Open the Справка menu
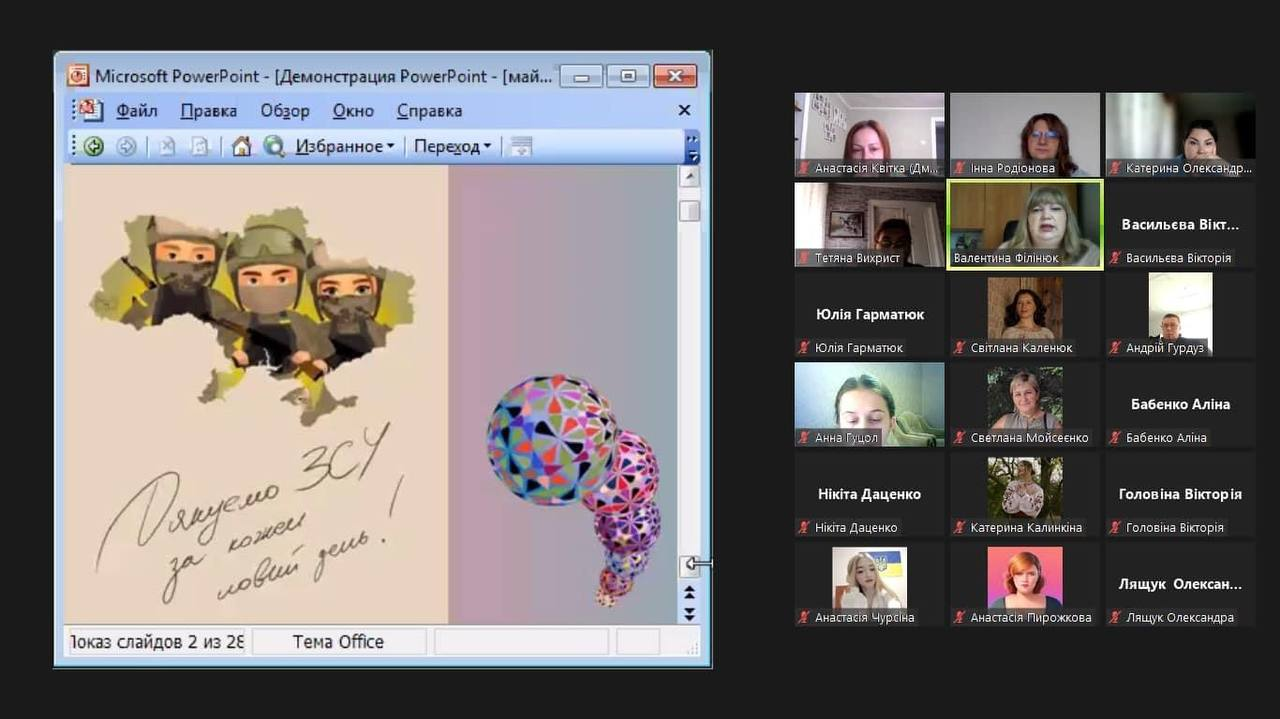The image size is (1280, 719). pos(429,110)
